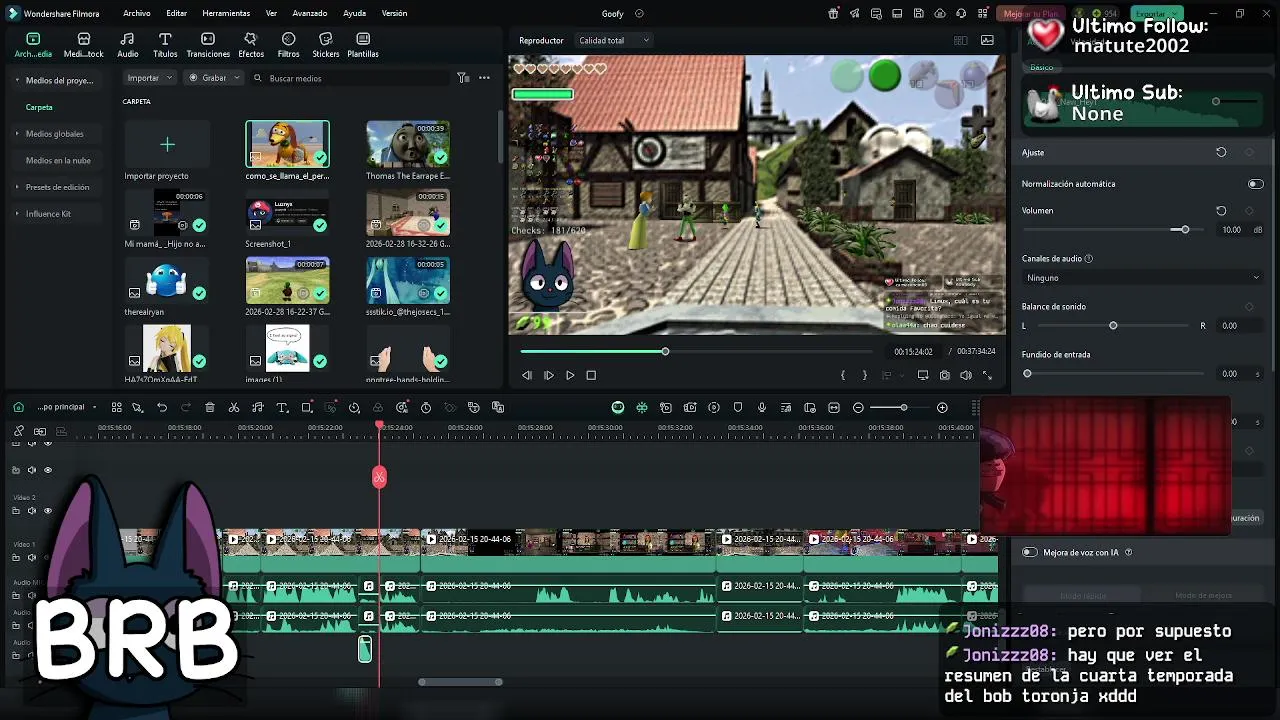
Task: Open Canales de audio Ninguno dropdown
Action: tap(1142, 278)
